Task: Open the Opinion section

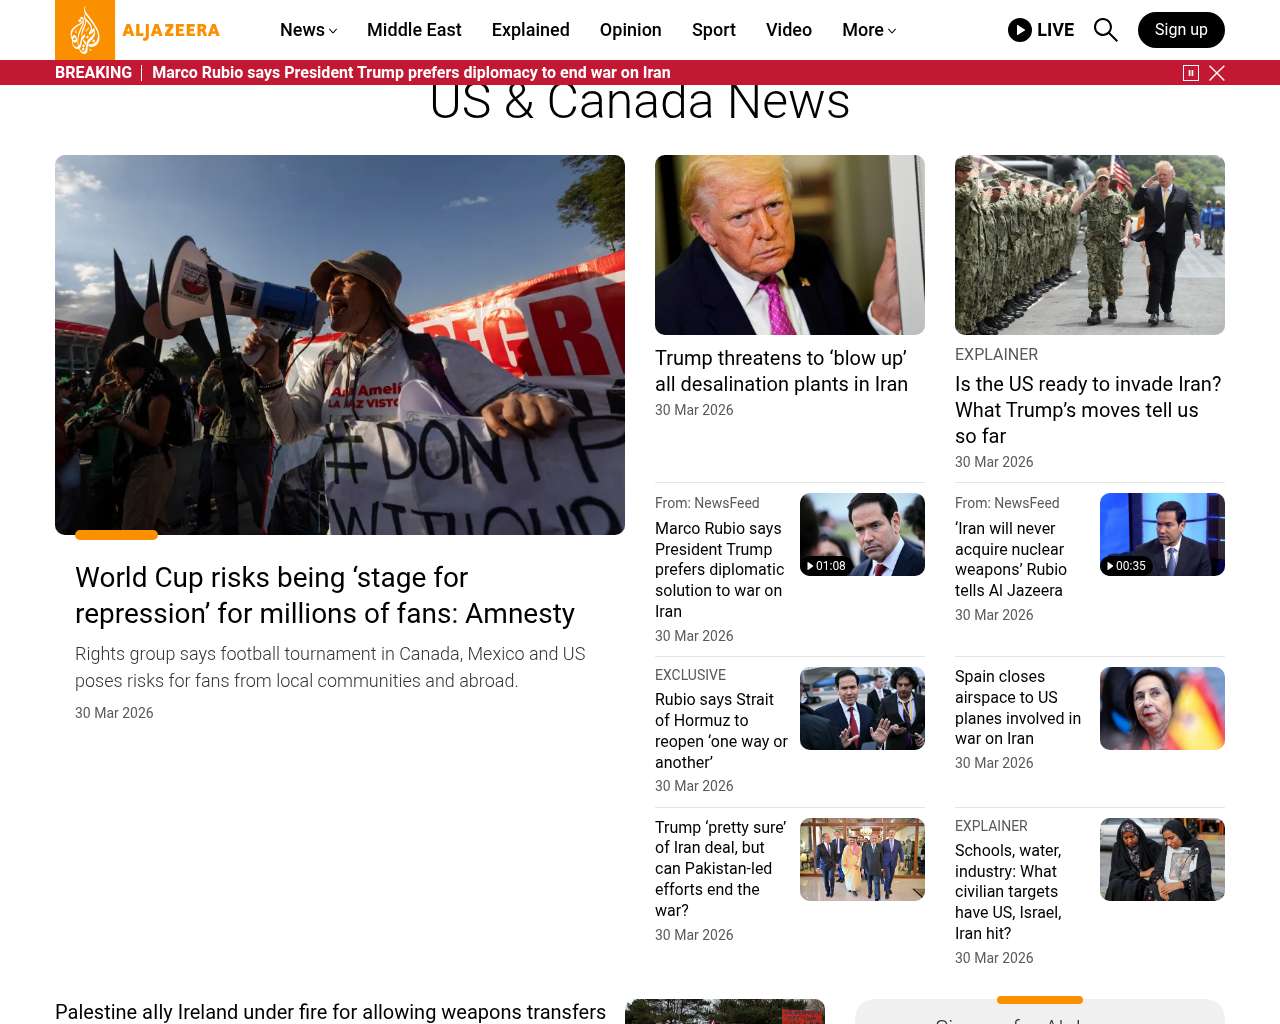Action: tap(631, 30)
